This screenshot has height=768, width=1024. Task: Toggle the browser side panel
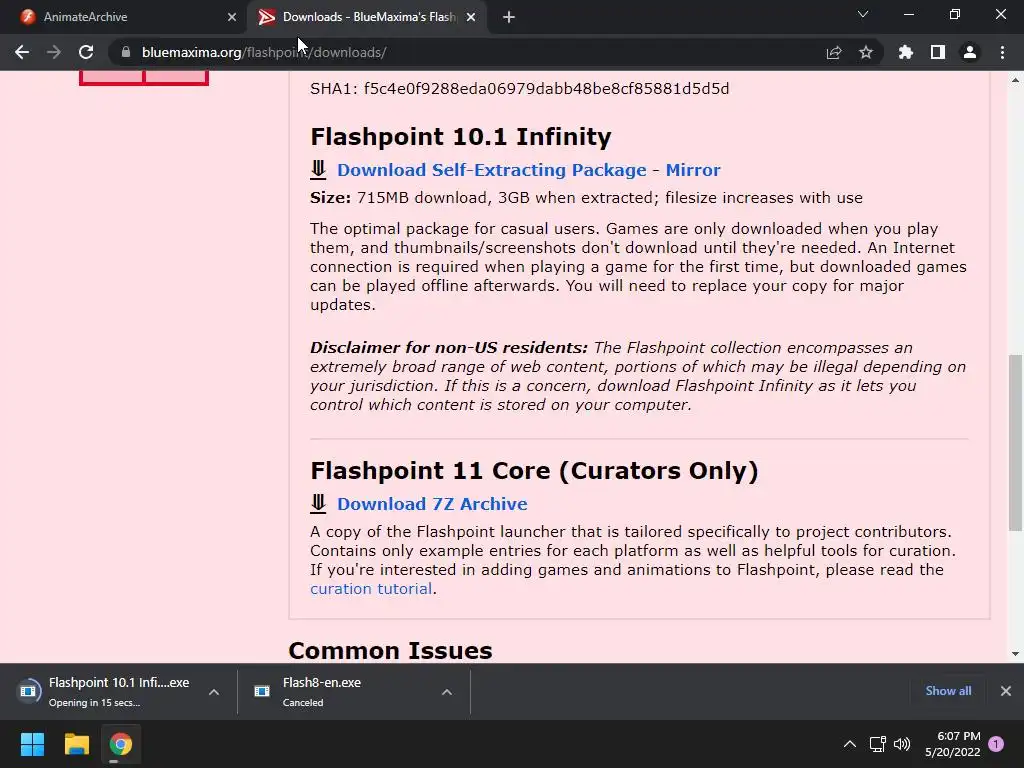(x=938, y=52)
